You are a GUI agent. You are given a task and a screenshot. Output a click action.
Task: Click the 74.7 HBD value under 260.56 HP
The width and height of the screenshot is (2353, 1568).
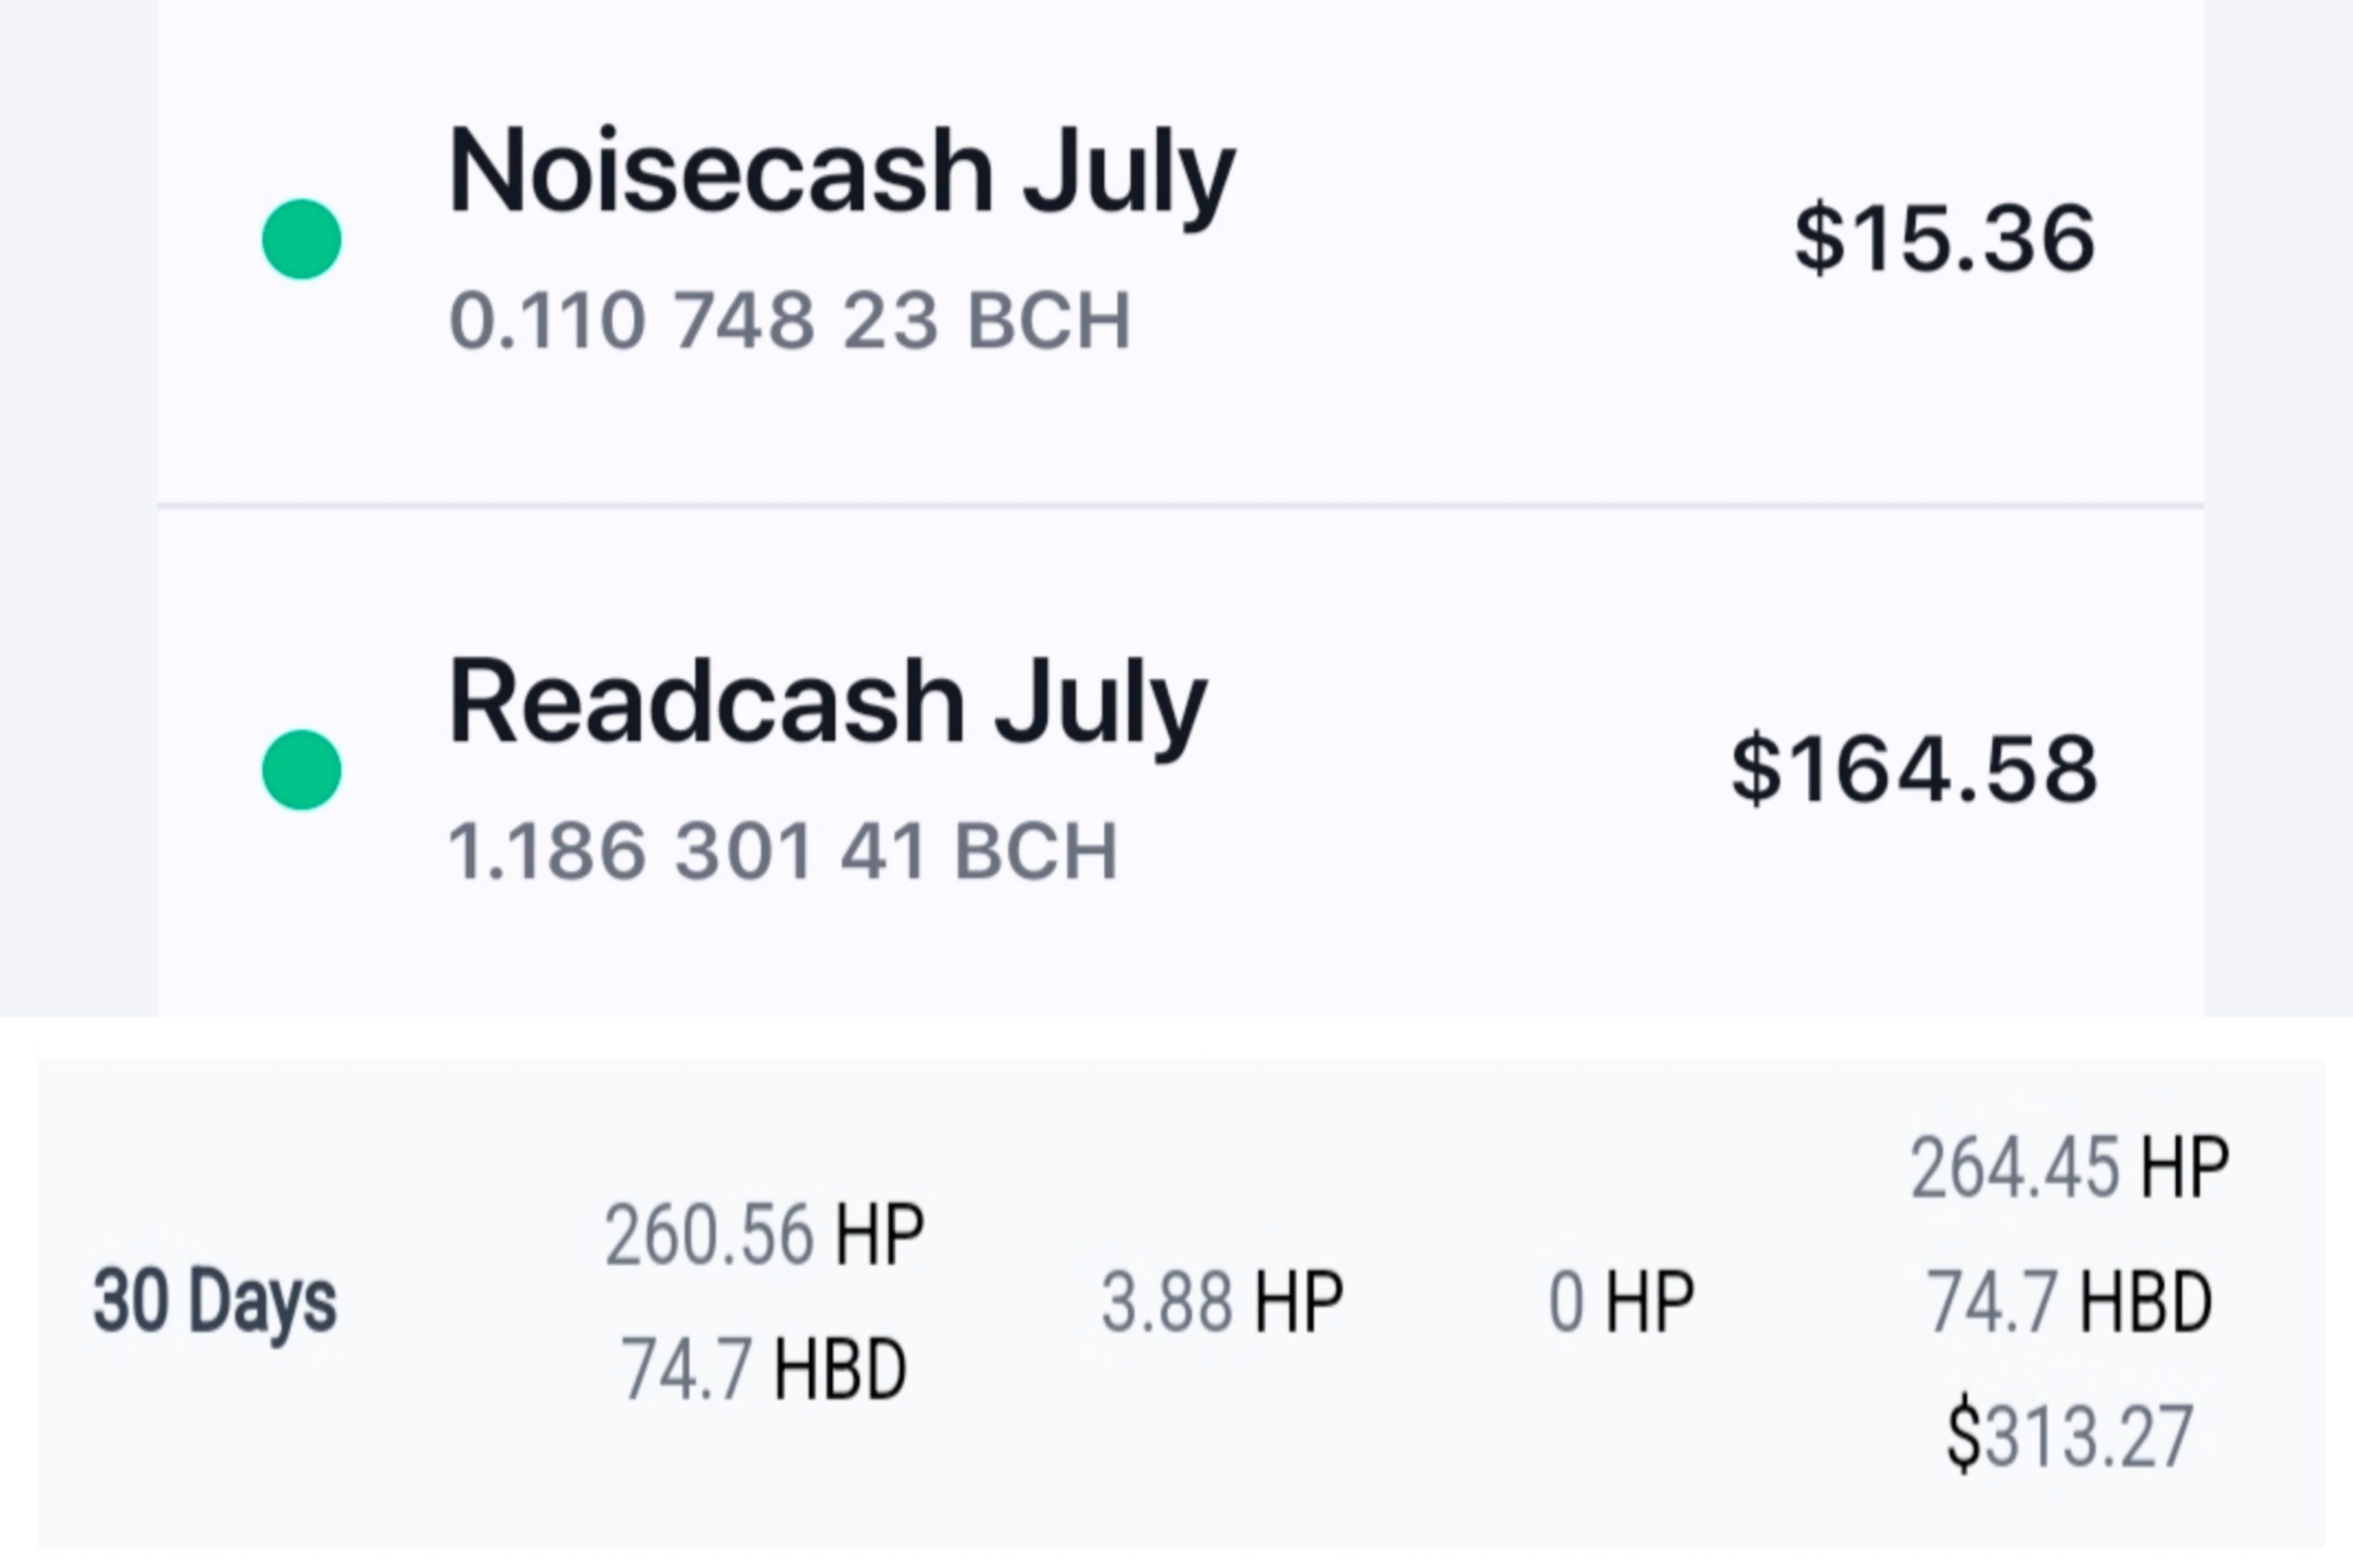764,1369
